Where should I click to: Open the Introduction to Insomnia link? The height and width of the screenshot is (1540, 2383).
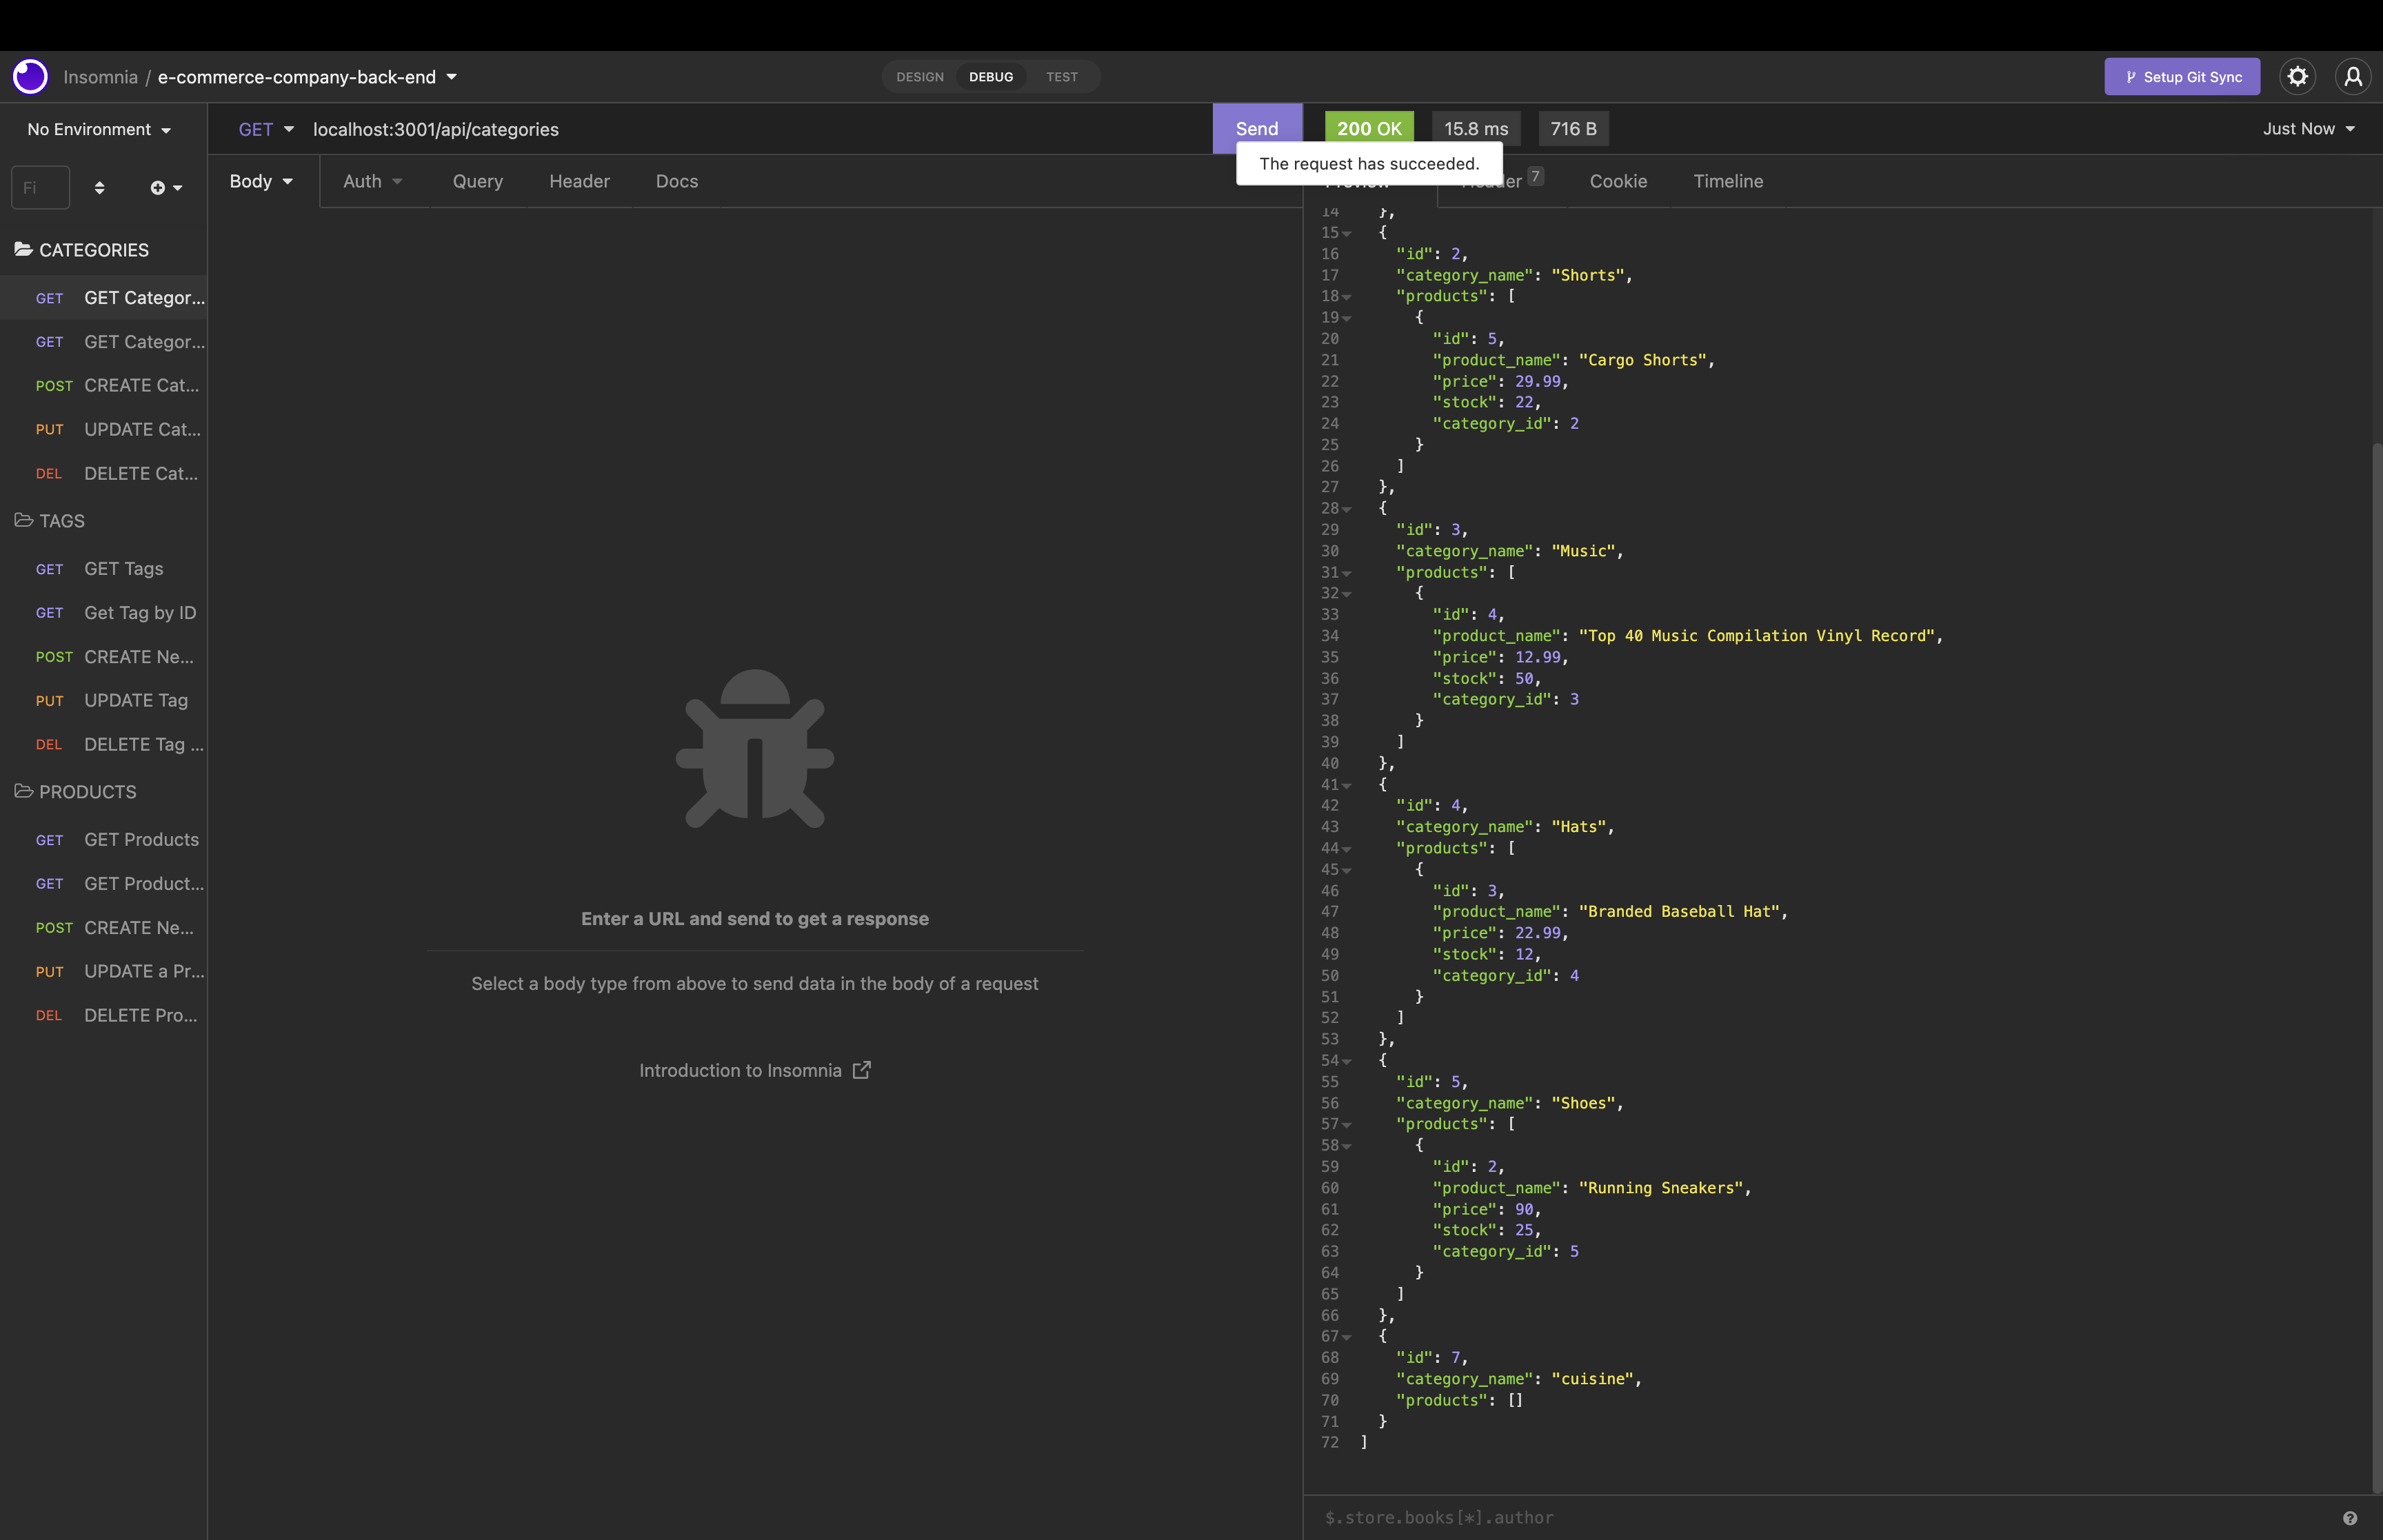755,1070
